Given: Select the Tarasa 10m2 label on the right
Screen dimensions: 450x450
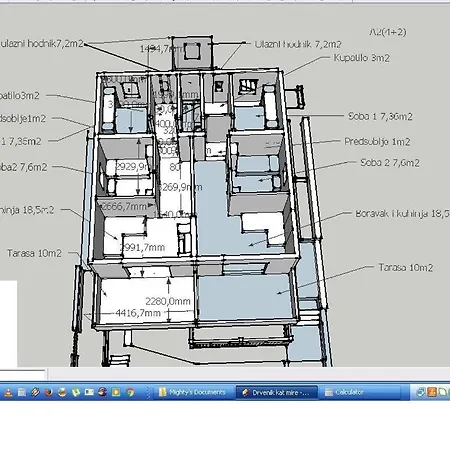Looking at the screenshot, I should [406, 268].
